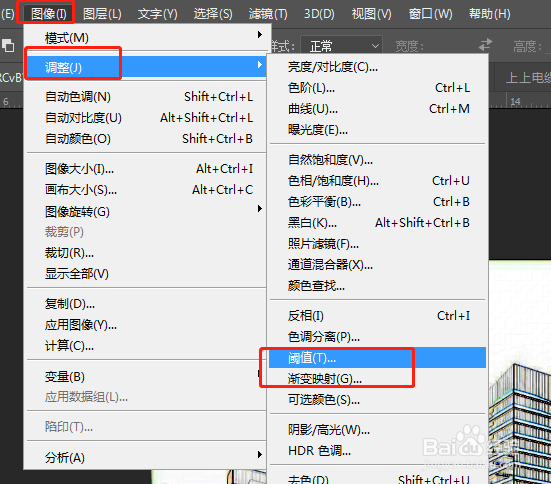Click the intersect selection icon in options bar
Image resolution: width=551 pixels, height=484 pixels.
coord(8,45)
